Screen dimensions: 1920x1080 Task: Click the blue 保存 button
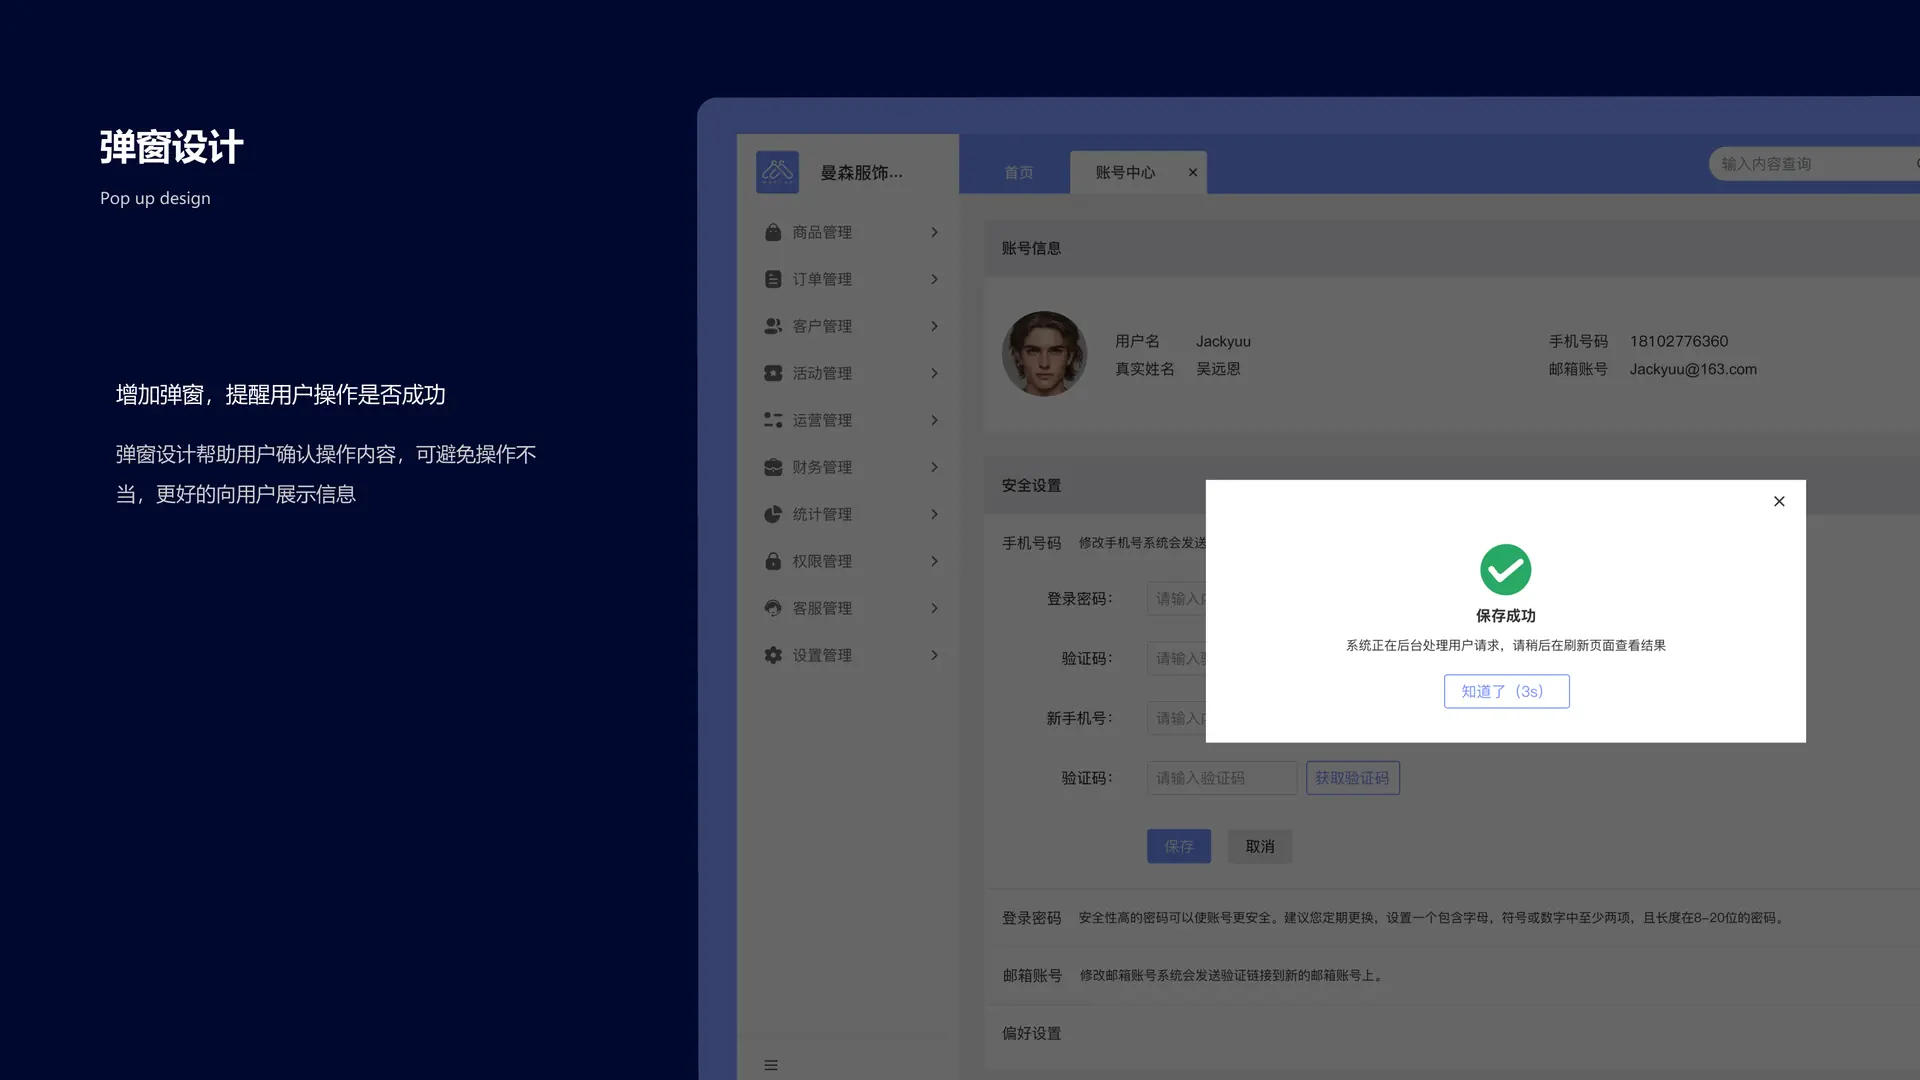coord(1179,846)
